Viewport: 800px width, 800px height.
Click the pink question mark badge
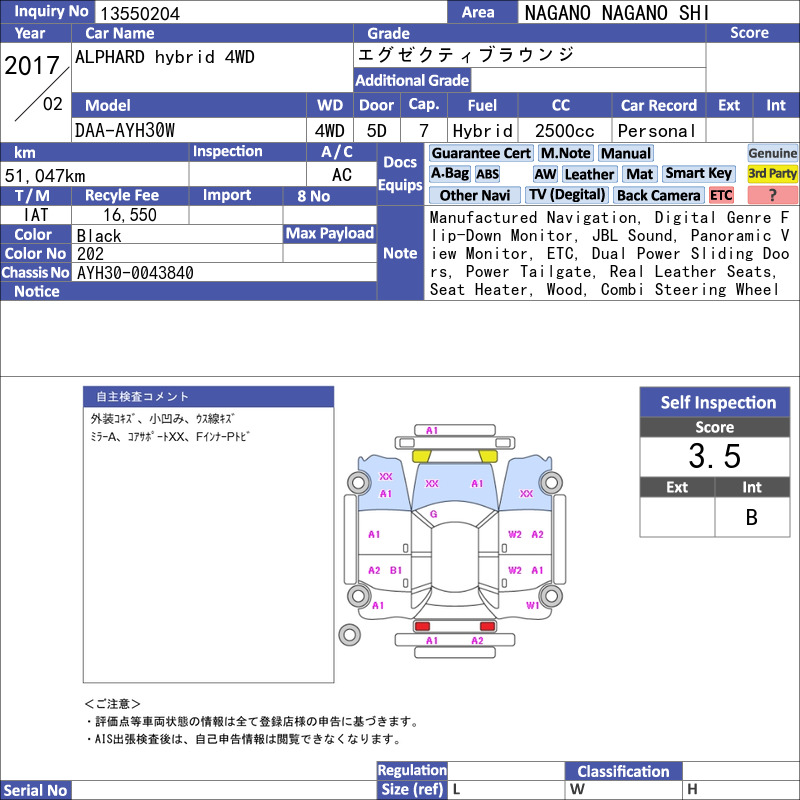pos(772,195)
